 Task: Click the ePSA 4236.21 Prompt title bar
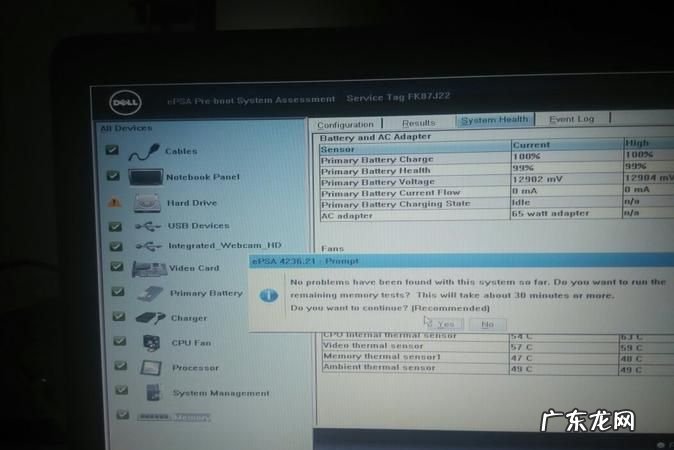pyautogui.click(x=461, y=261)
